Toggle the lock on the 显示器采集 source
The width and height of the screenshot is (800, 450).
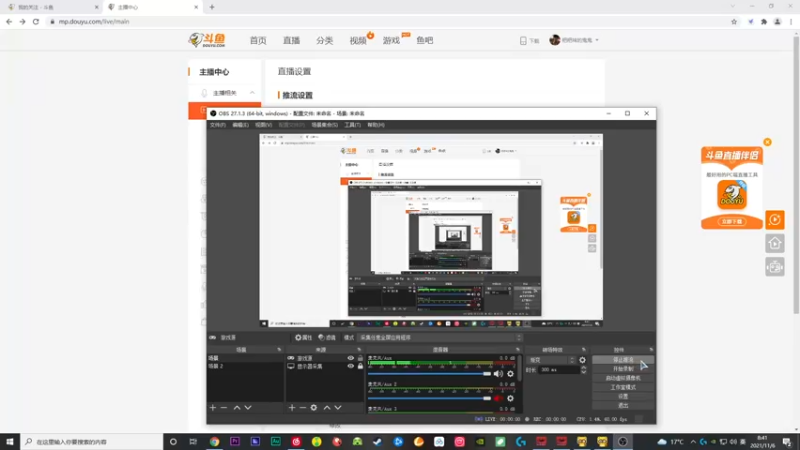click(x=360, y=366)
